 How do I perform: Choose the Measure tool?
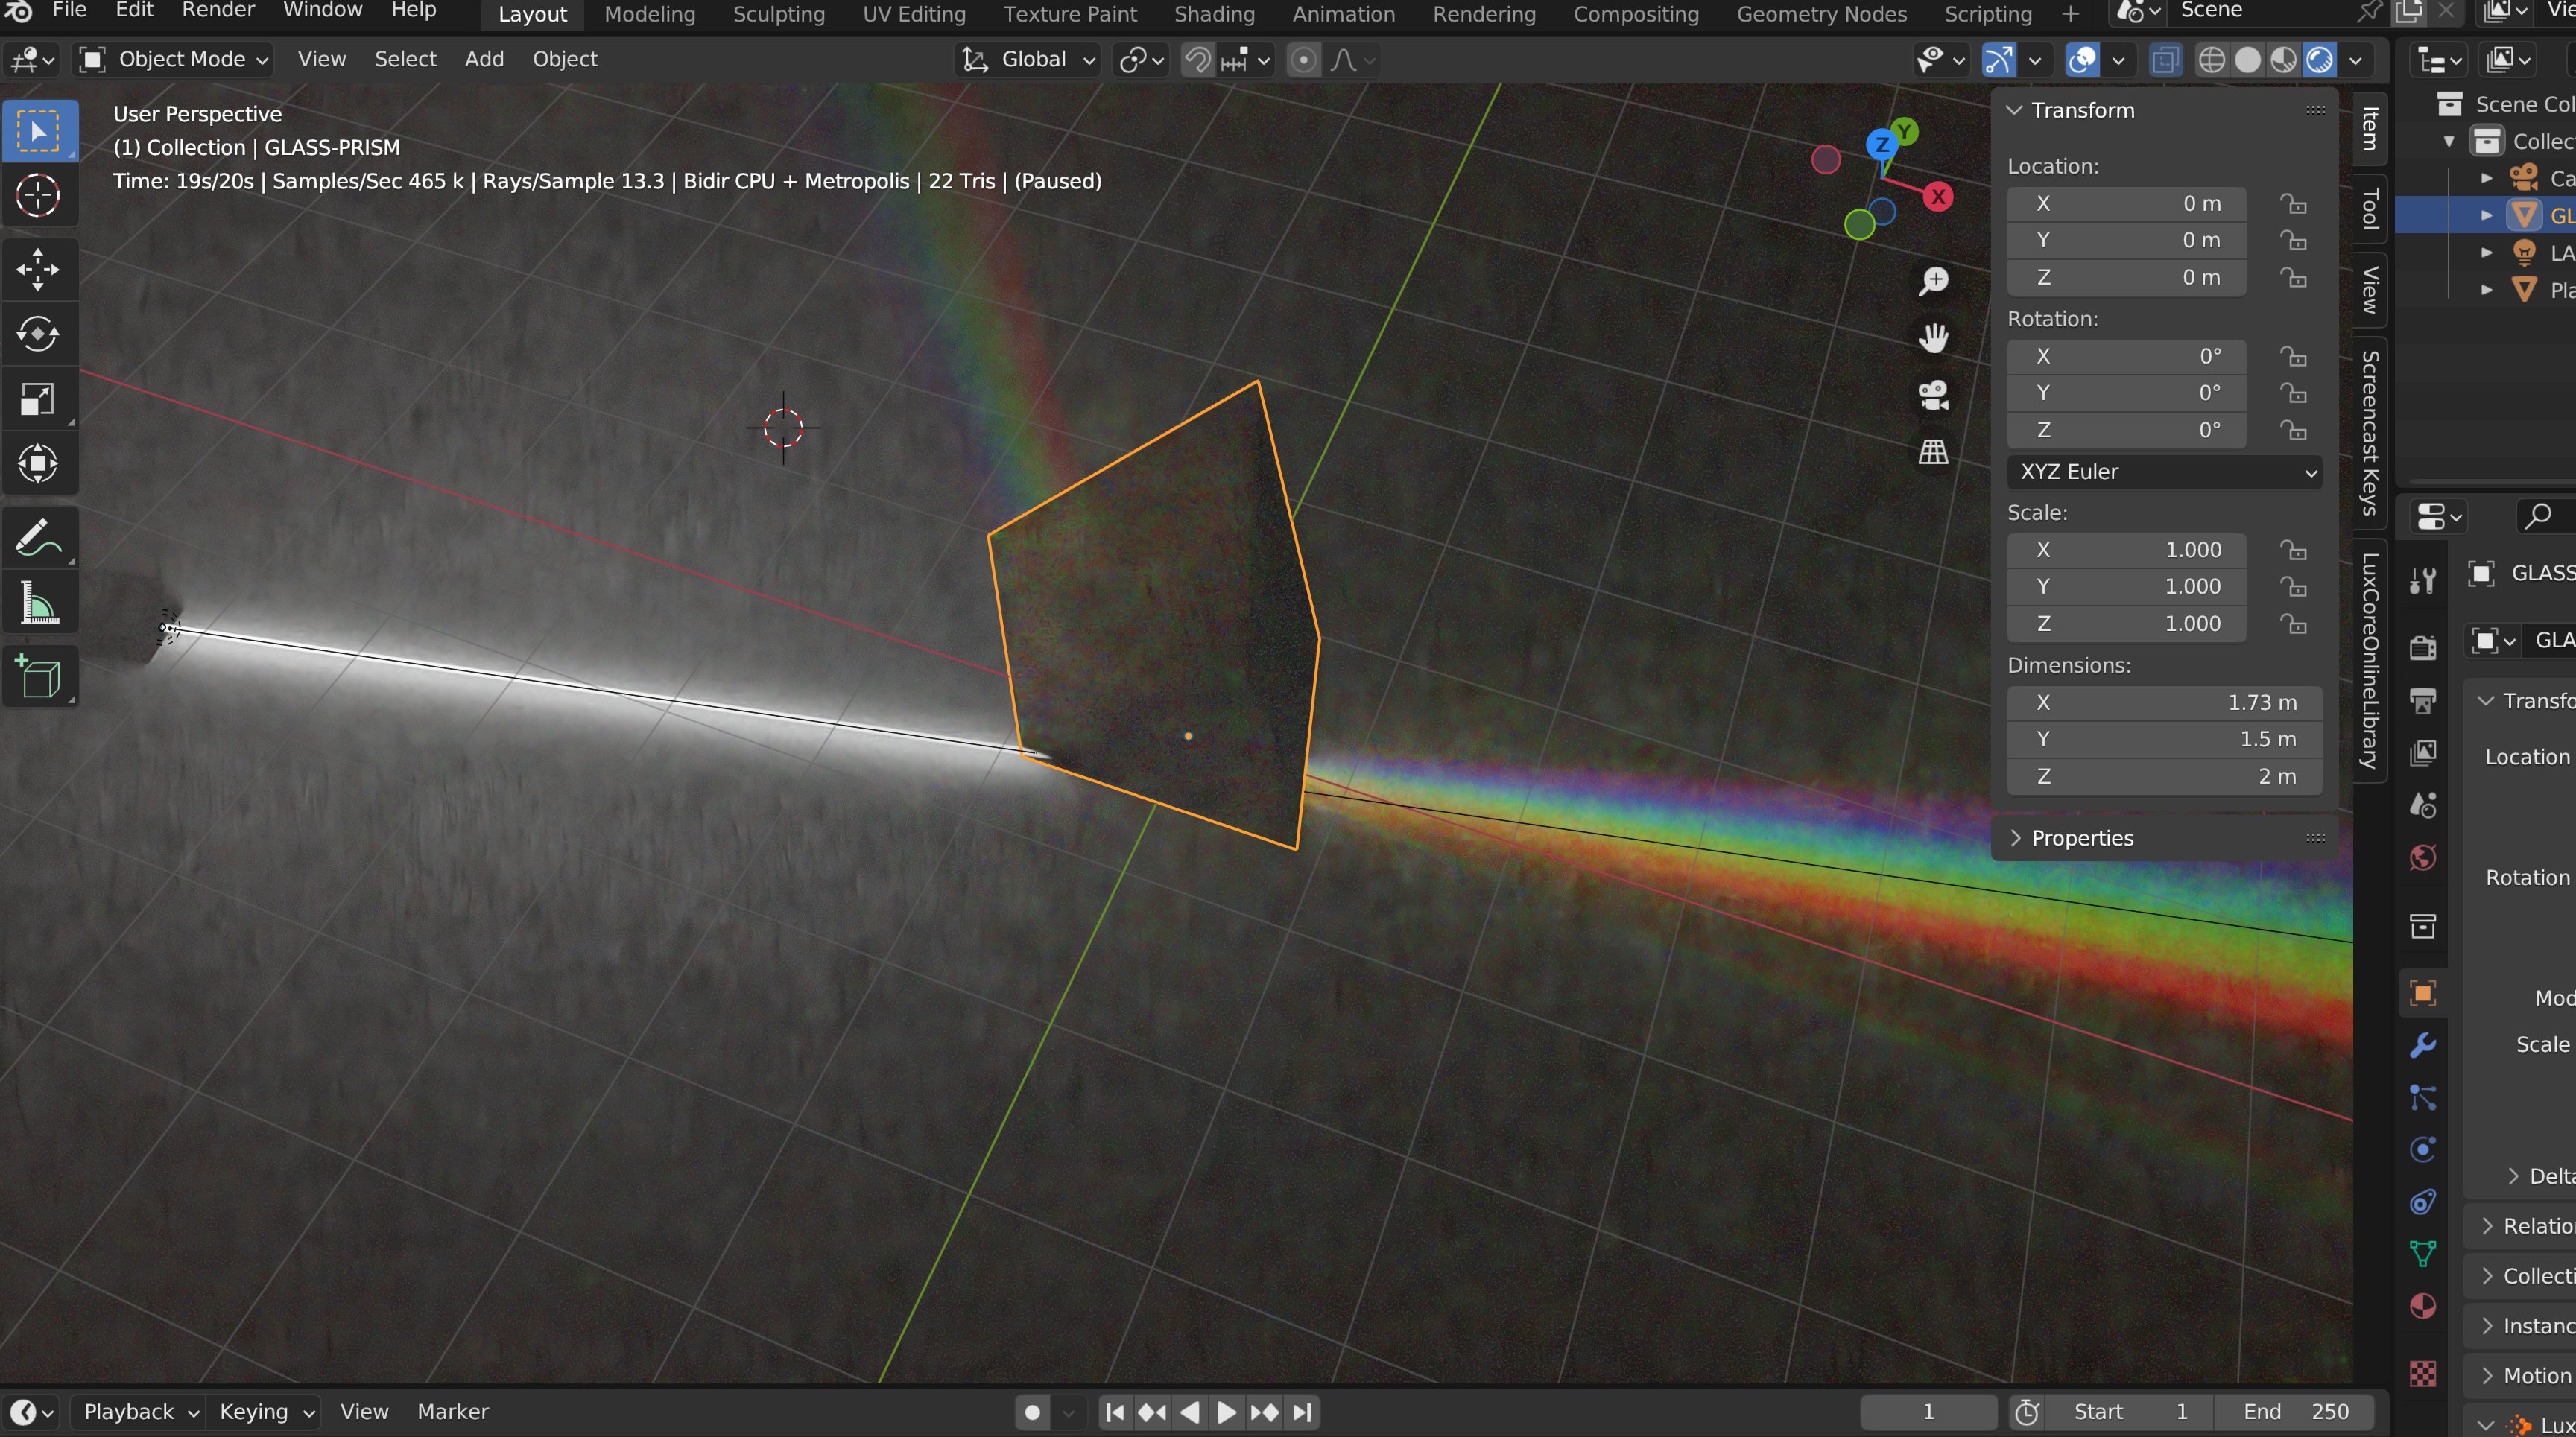point(38,604)
